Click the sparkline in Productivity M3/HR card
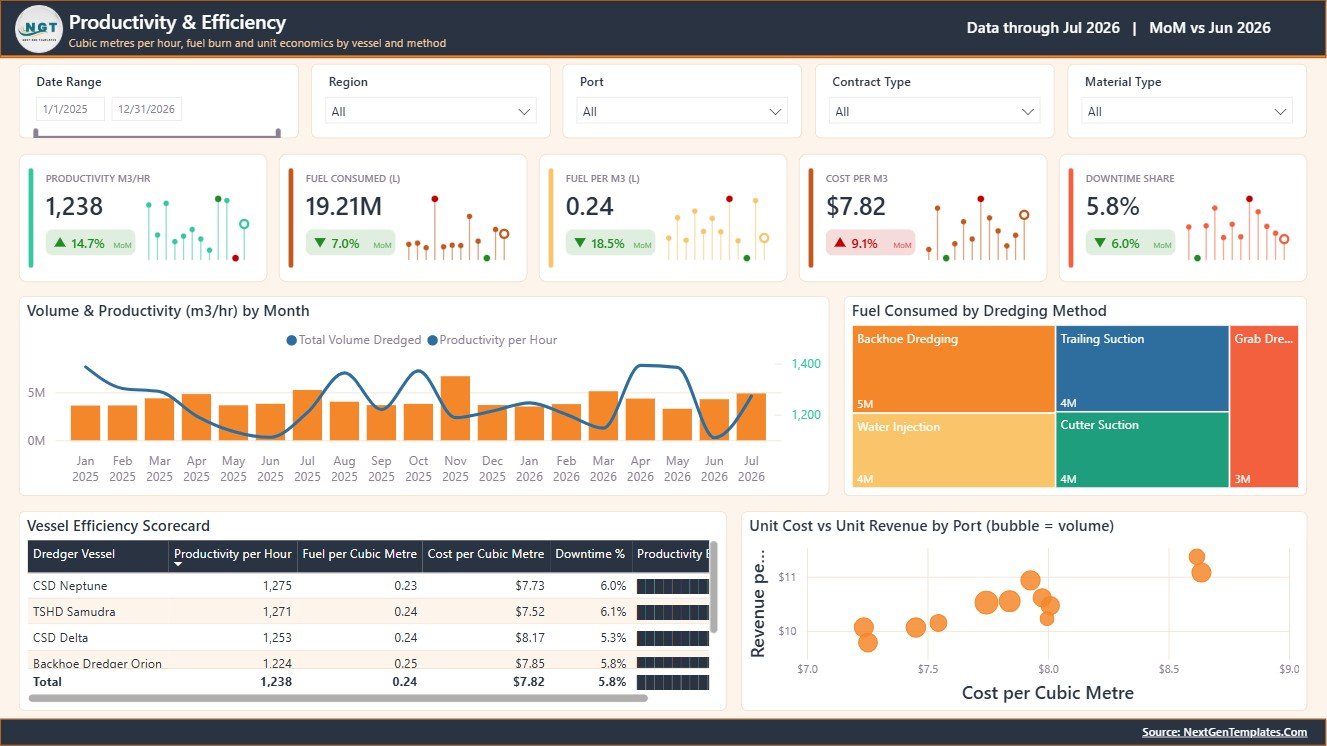The height and width of the screenshot is (746, 1327). coord(197,229)
